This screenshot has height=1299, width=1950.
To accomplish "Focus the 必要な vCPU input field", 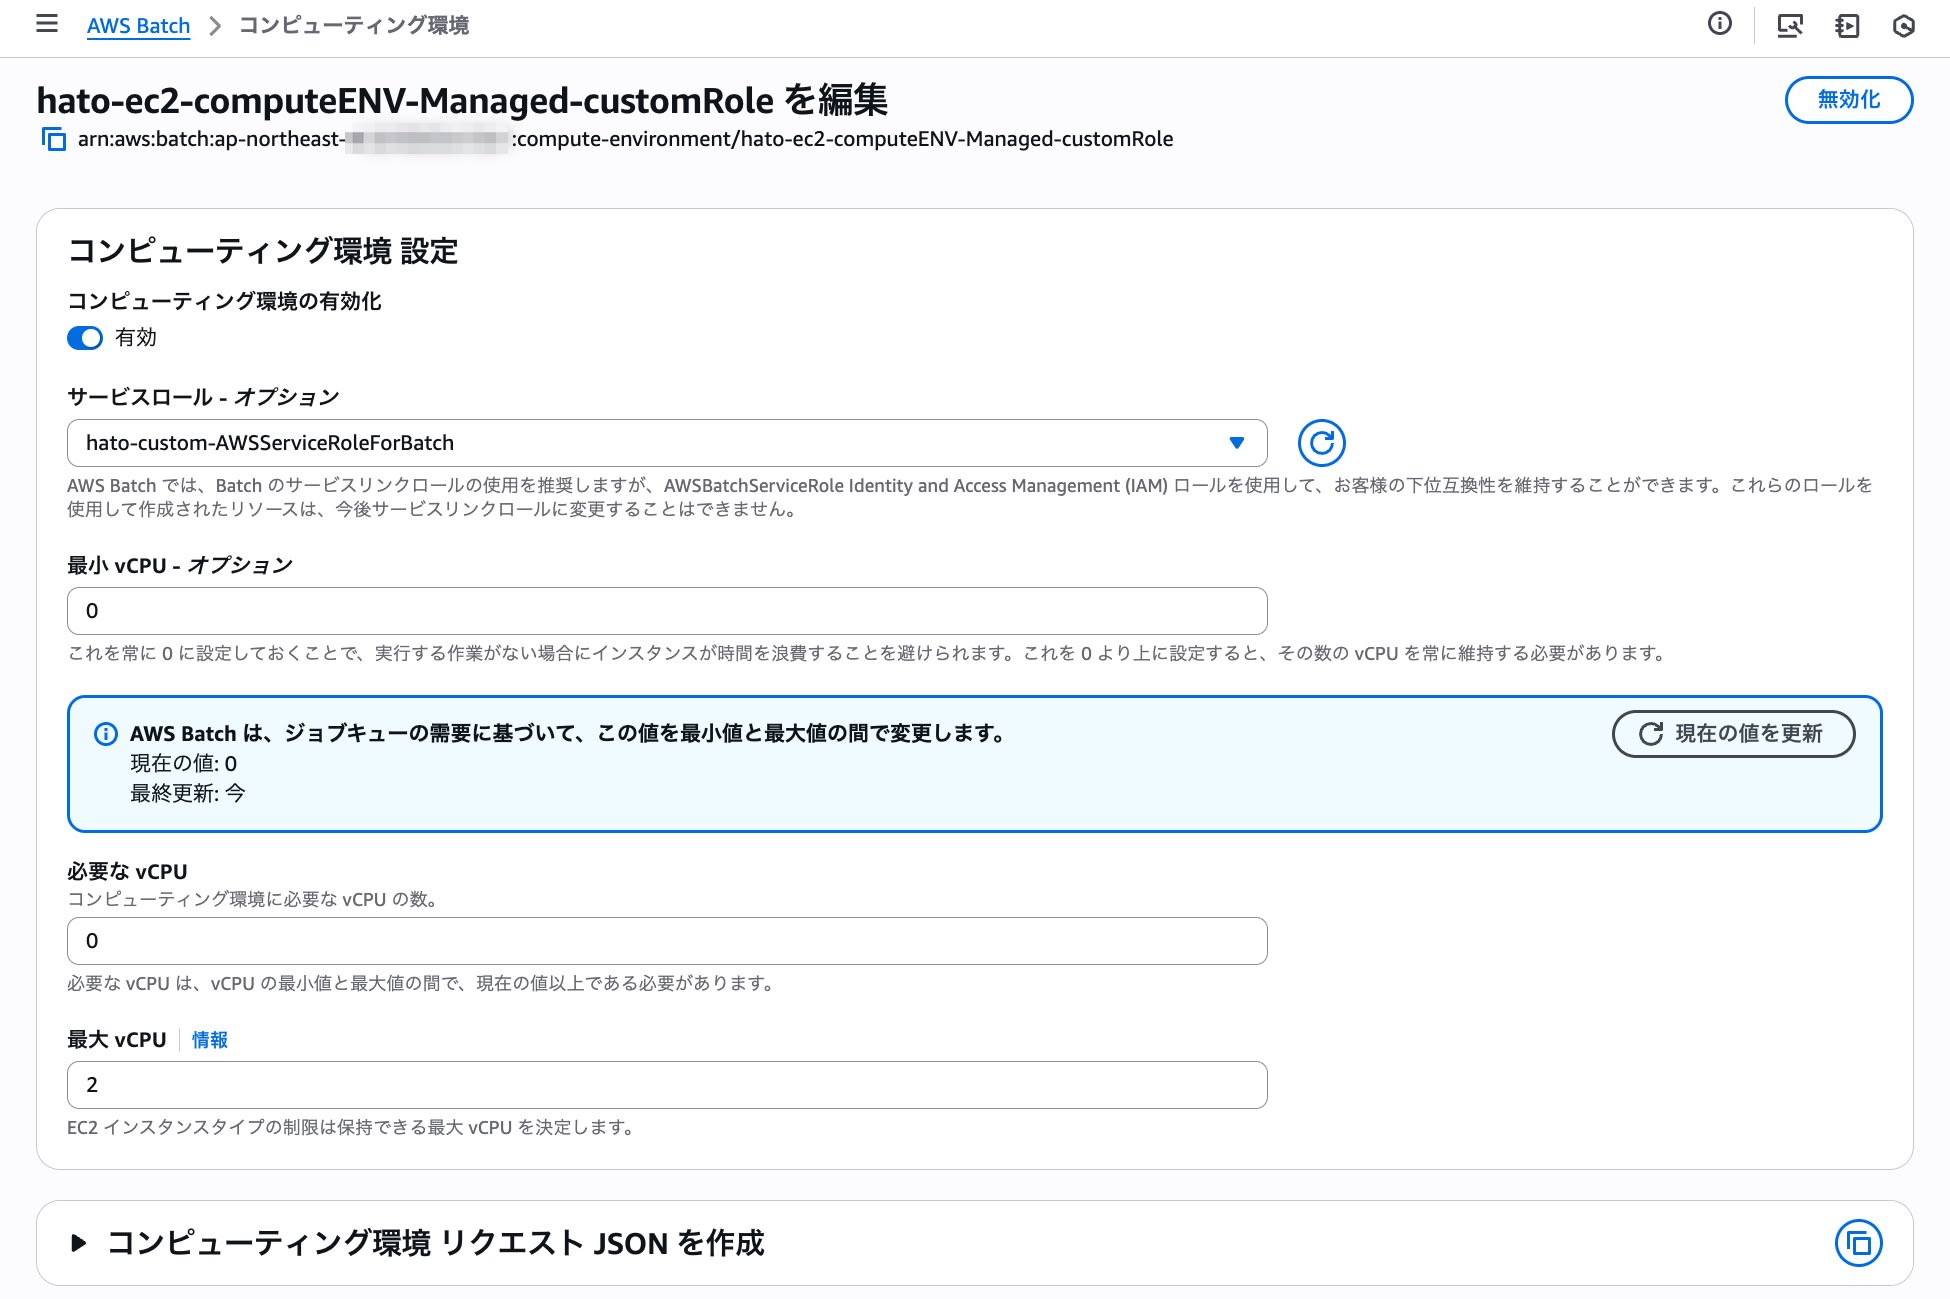I will pos(667,941).
